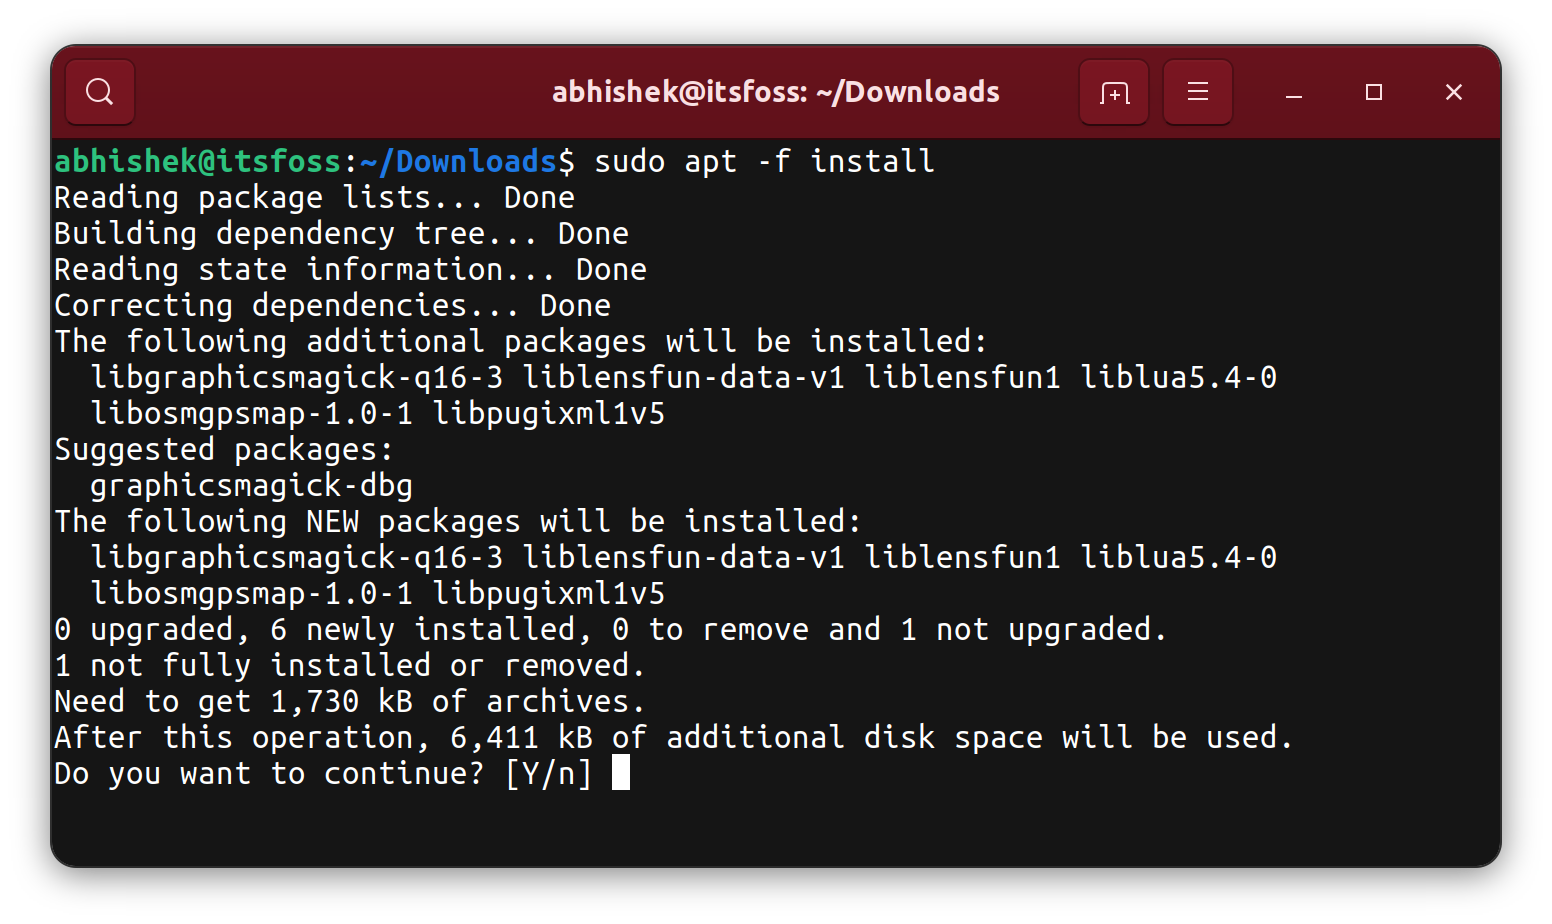This screenshot has width=1552, height=924.
Task: Click the search icon in the header bar
Action: click(x=99, y=91)
